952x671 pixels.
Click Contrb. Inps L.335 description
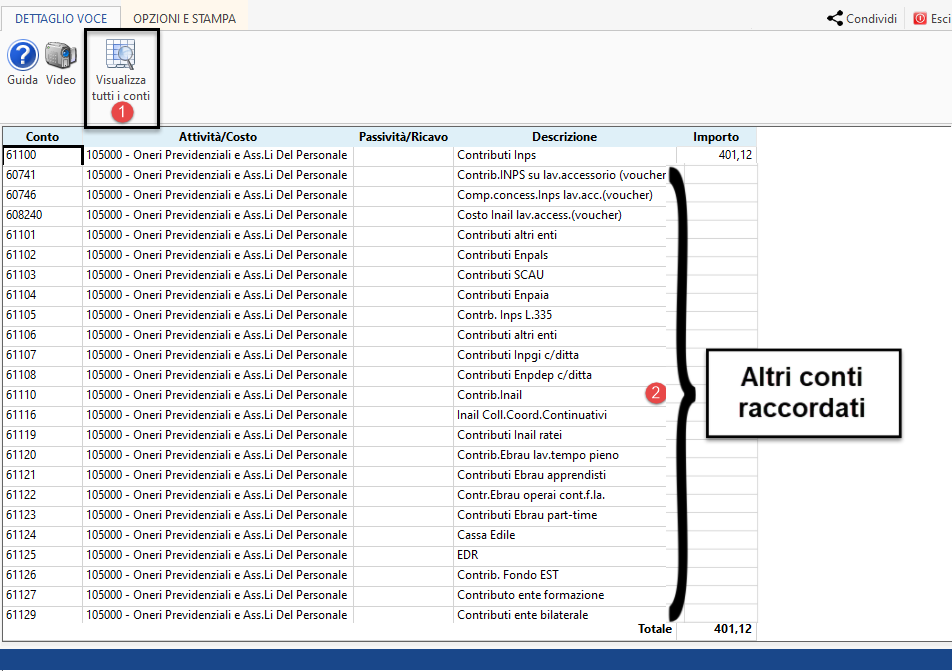pos(560,315)
